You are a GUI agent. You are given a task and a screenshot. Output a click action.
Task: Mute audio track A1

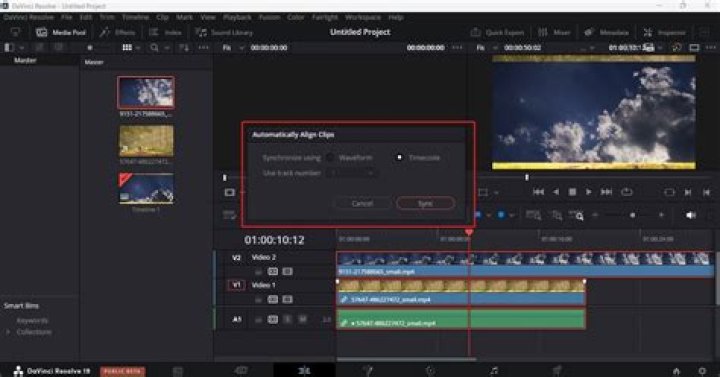click(303, 319)
